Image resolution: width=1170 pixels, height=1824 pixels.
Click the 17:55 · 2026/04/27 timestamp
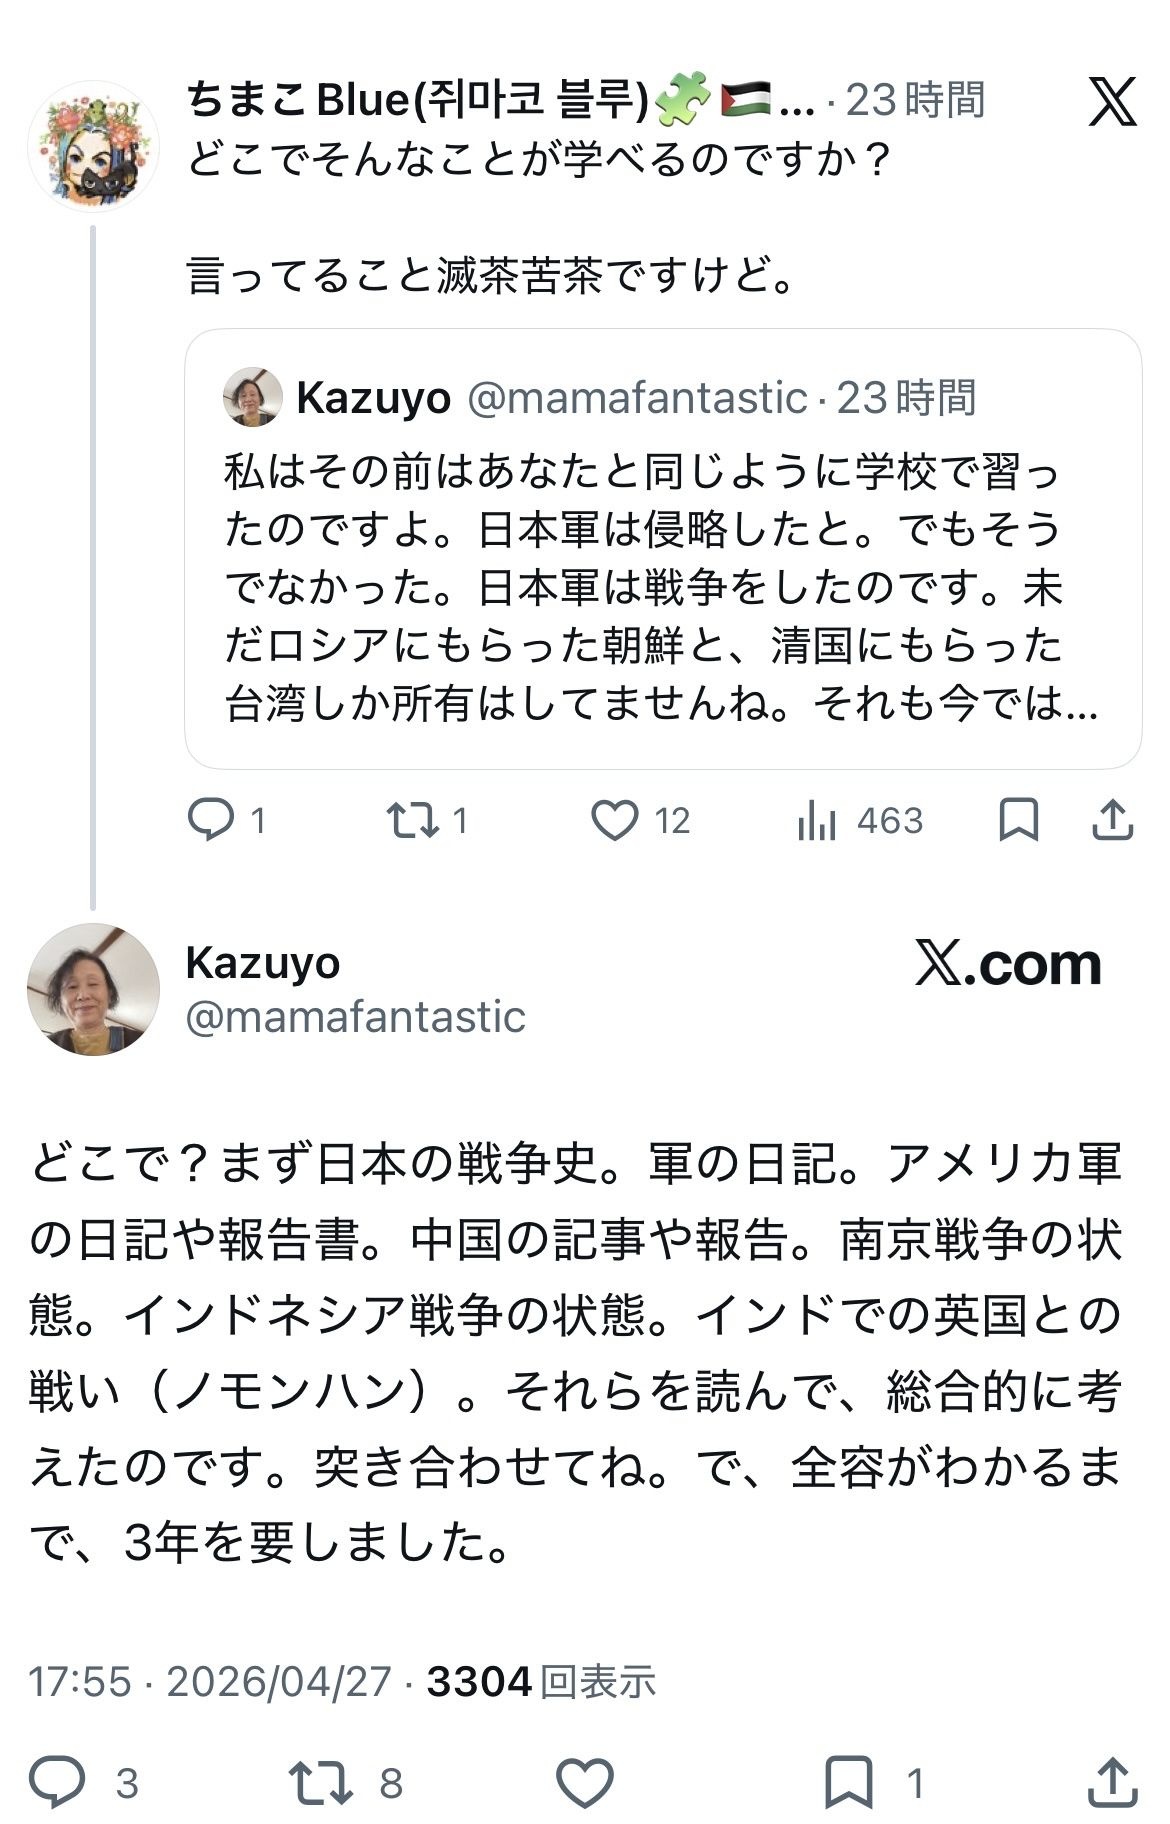[209, 1682]
